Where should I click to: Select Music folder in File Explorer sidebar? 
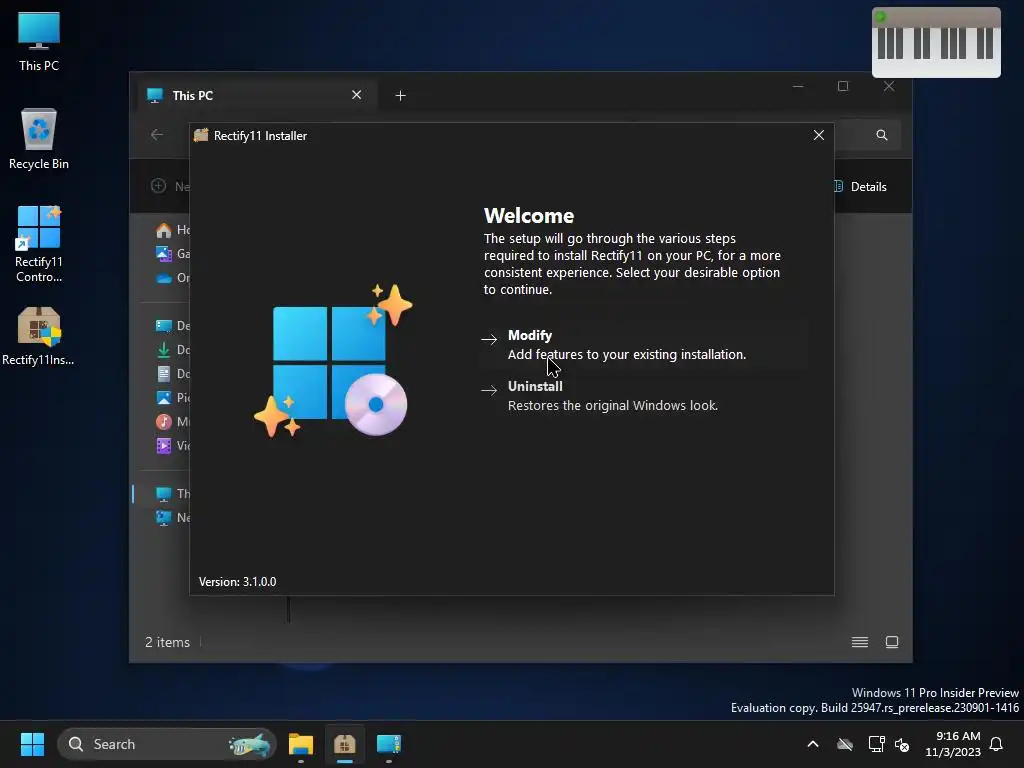pyautogui.click(x=172, y=421)
